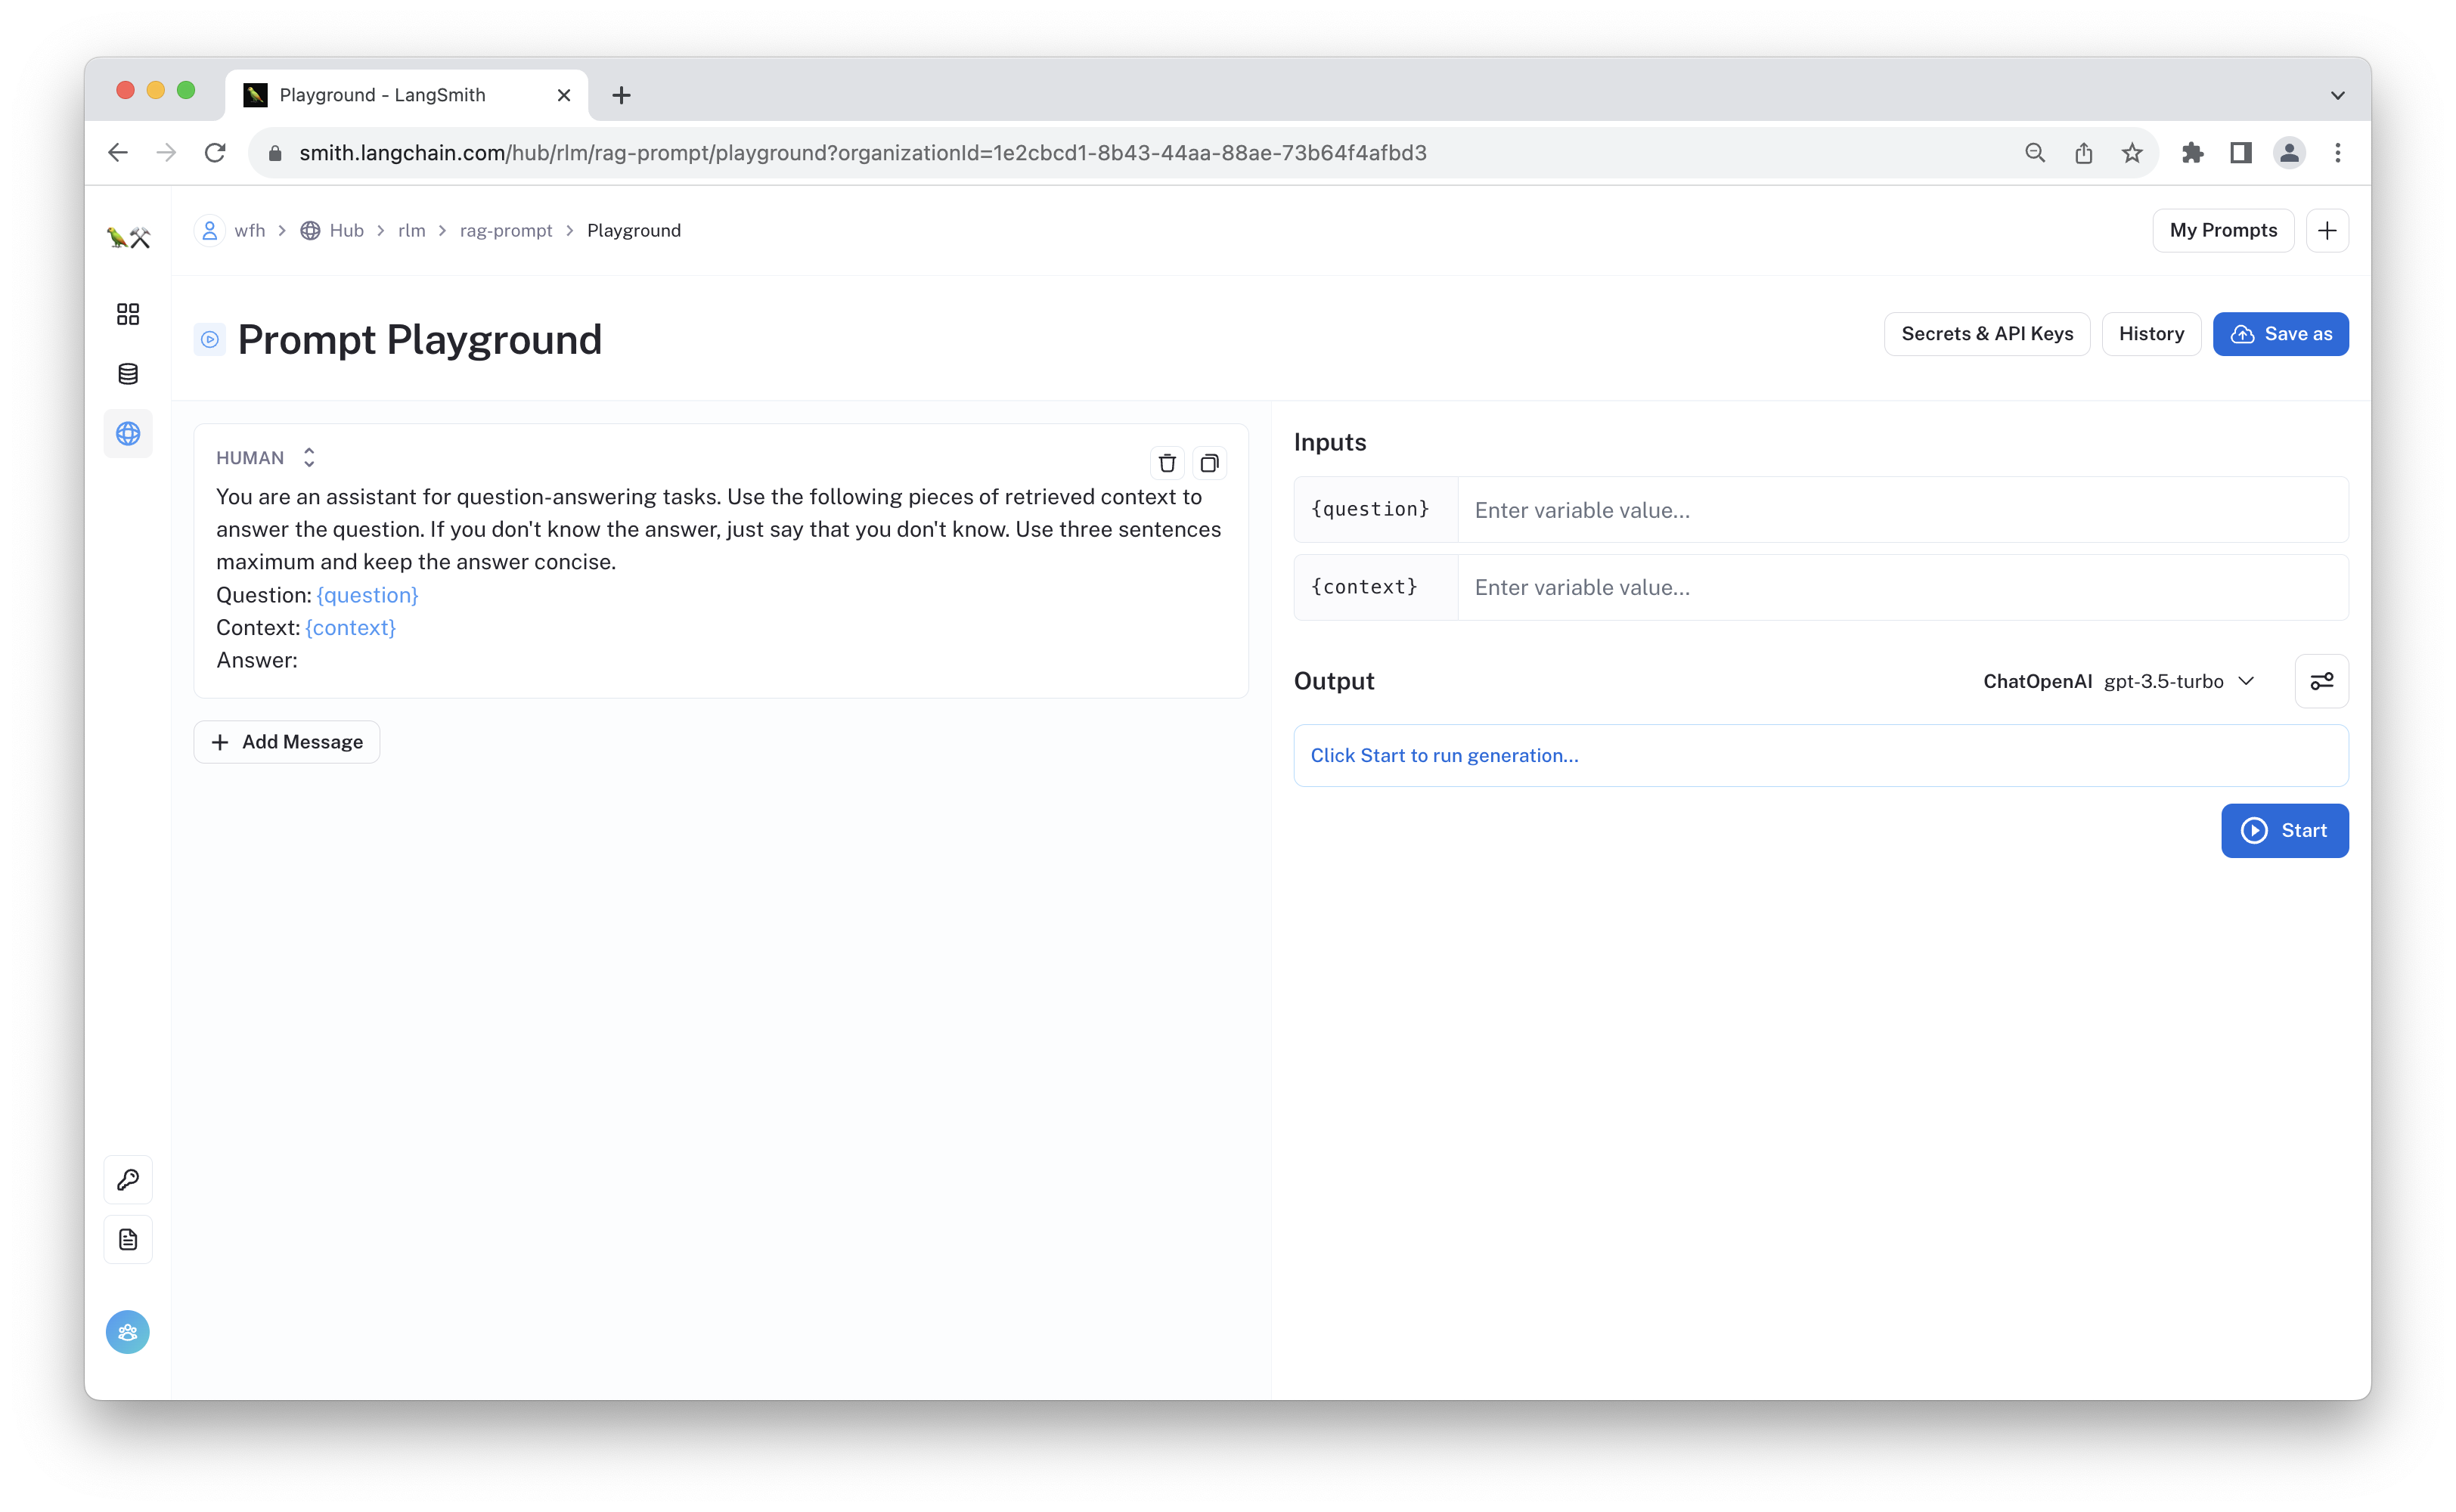
Task: Go back with the browser back arrow
Action: pyautogui.click(x=118, y=152)
